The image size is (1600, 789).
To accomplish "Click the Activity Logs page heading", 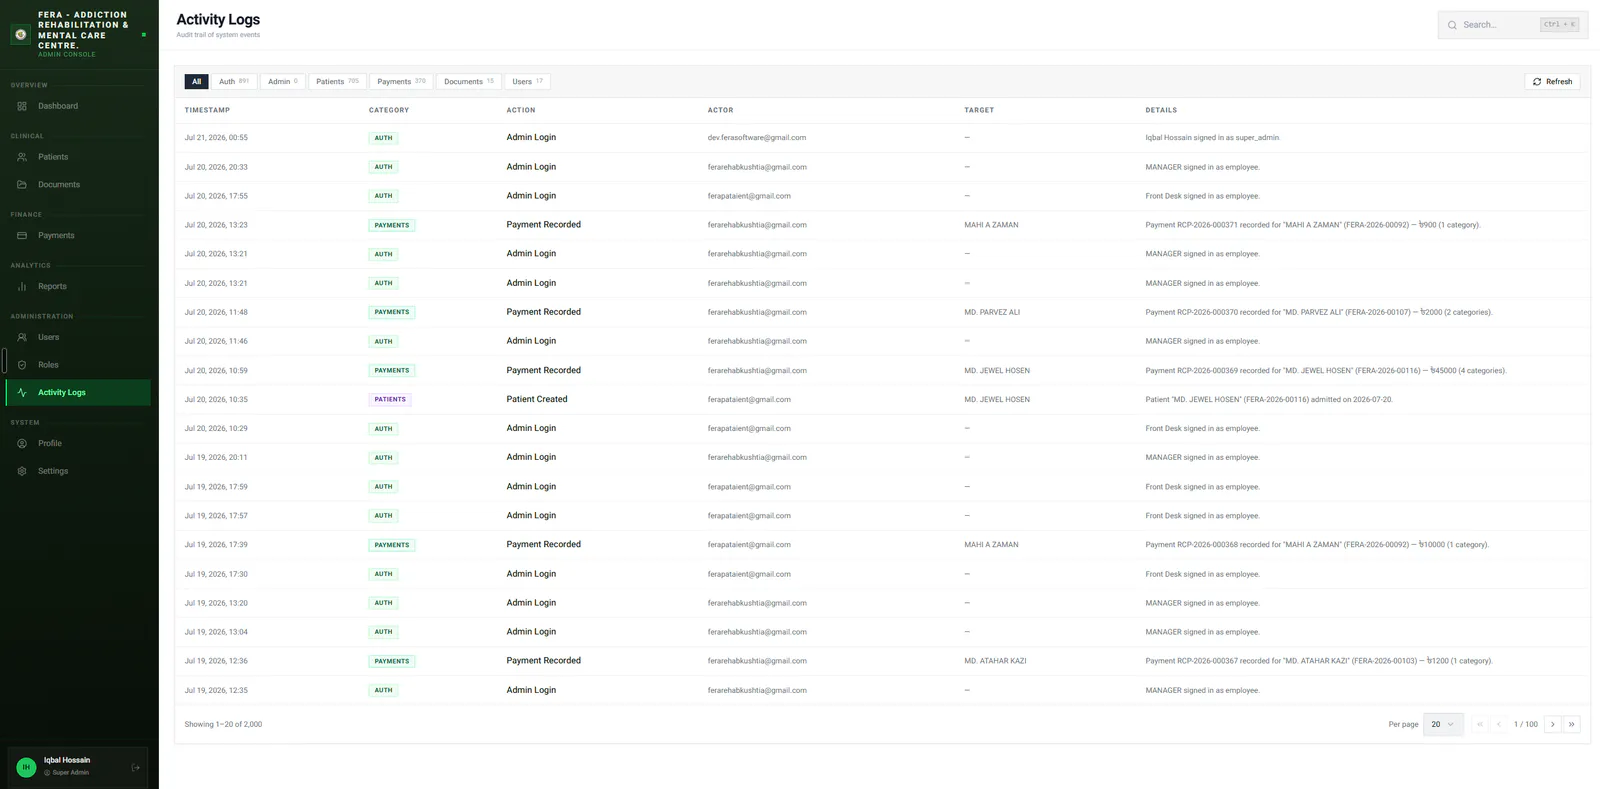I will 218,19.
